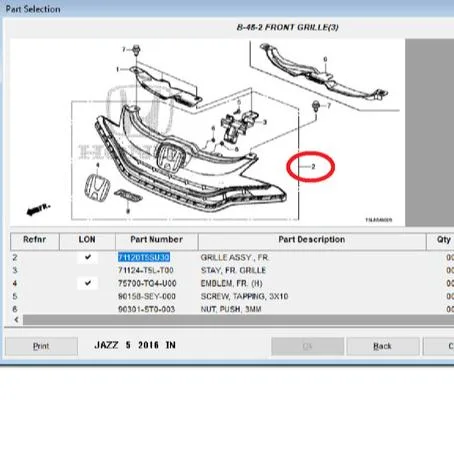This screenshot has height=454, width=454.
Task: Click the FR direction arrow in diagram
Action: click(x=38, y=209)
